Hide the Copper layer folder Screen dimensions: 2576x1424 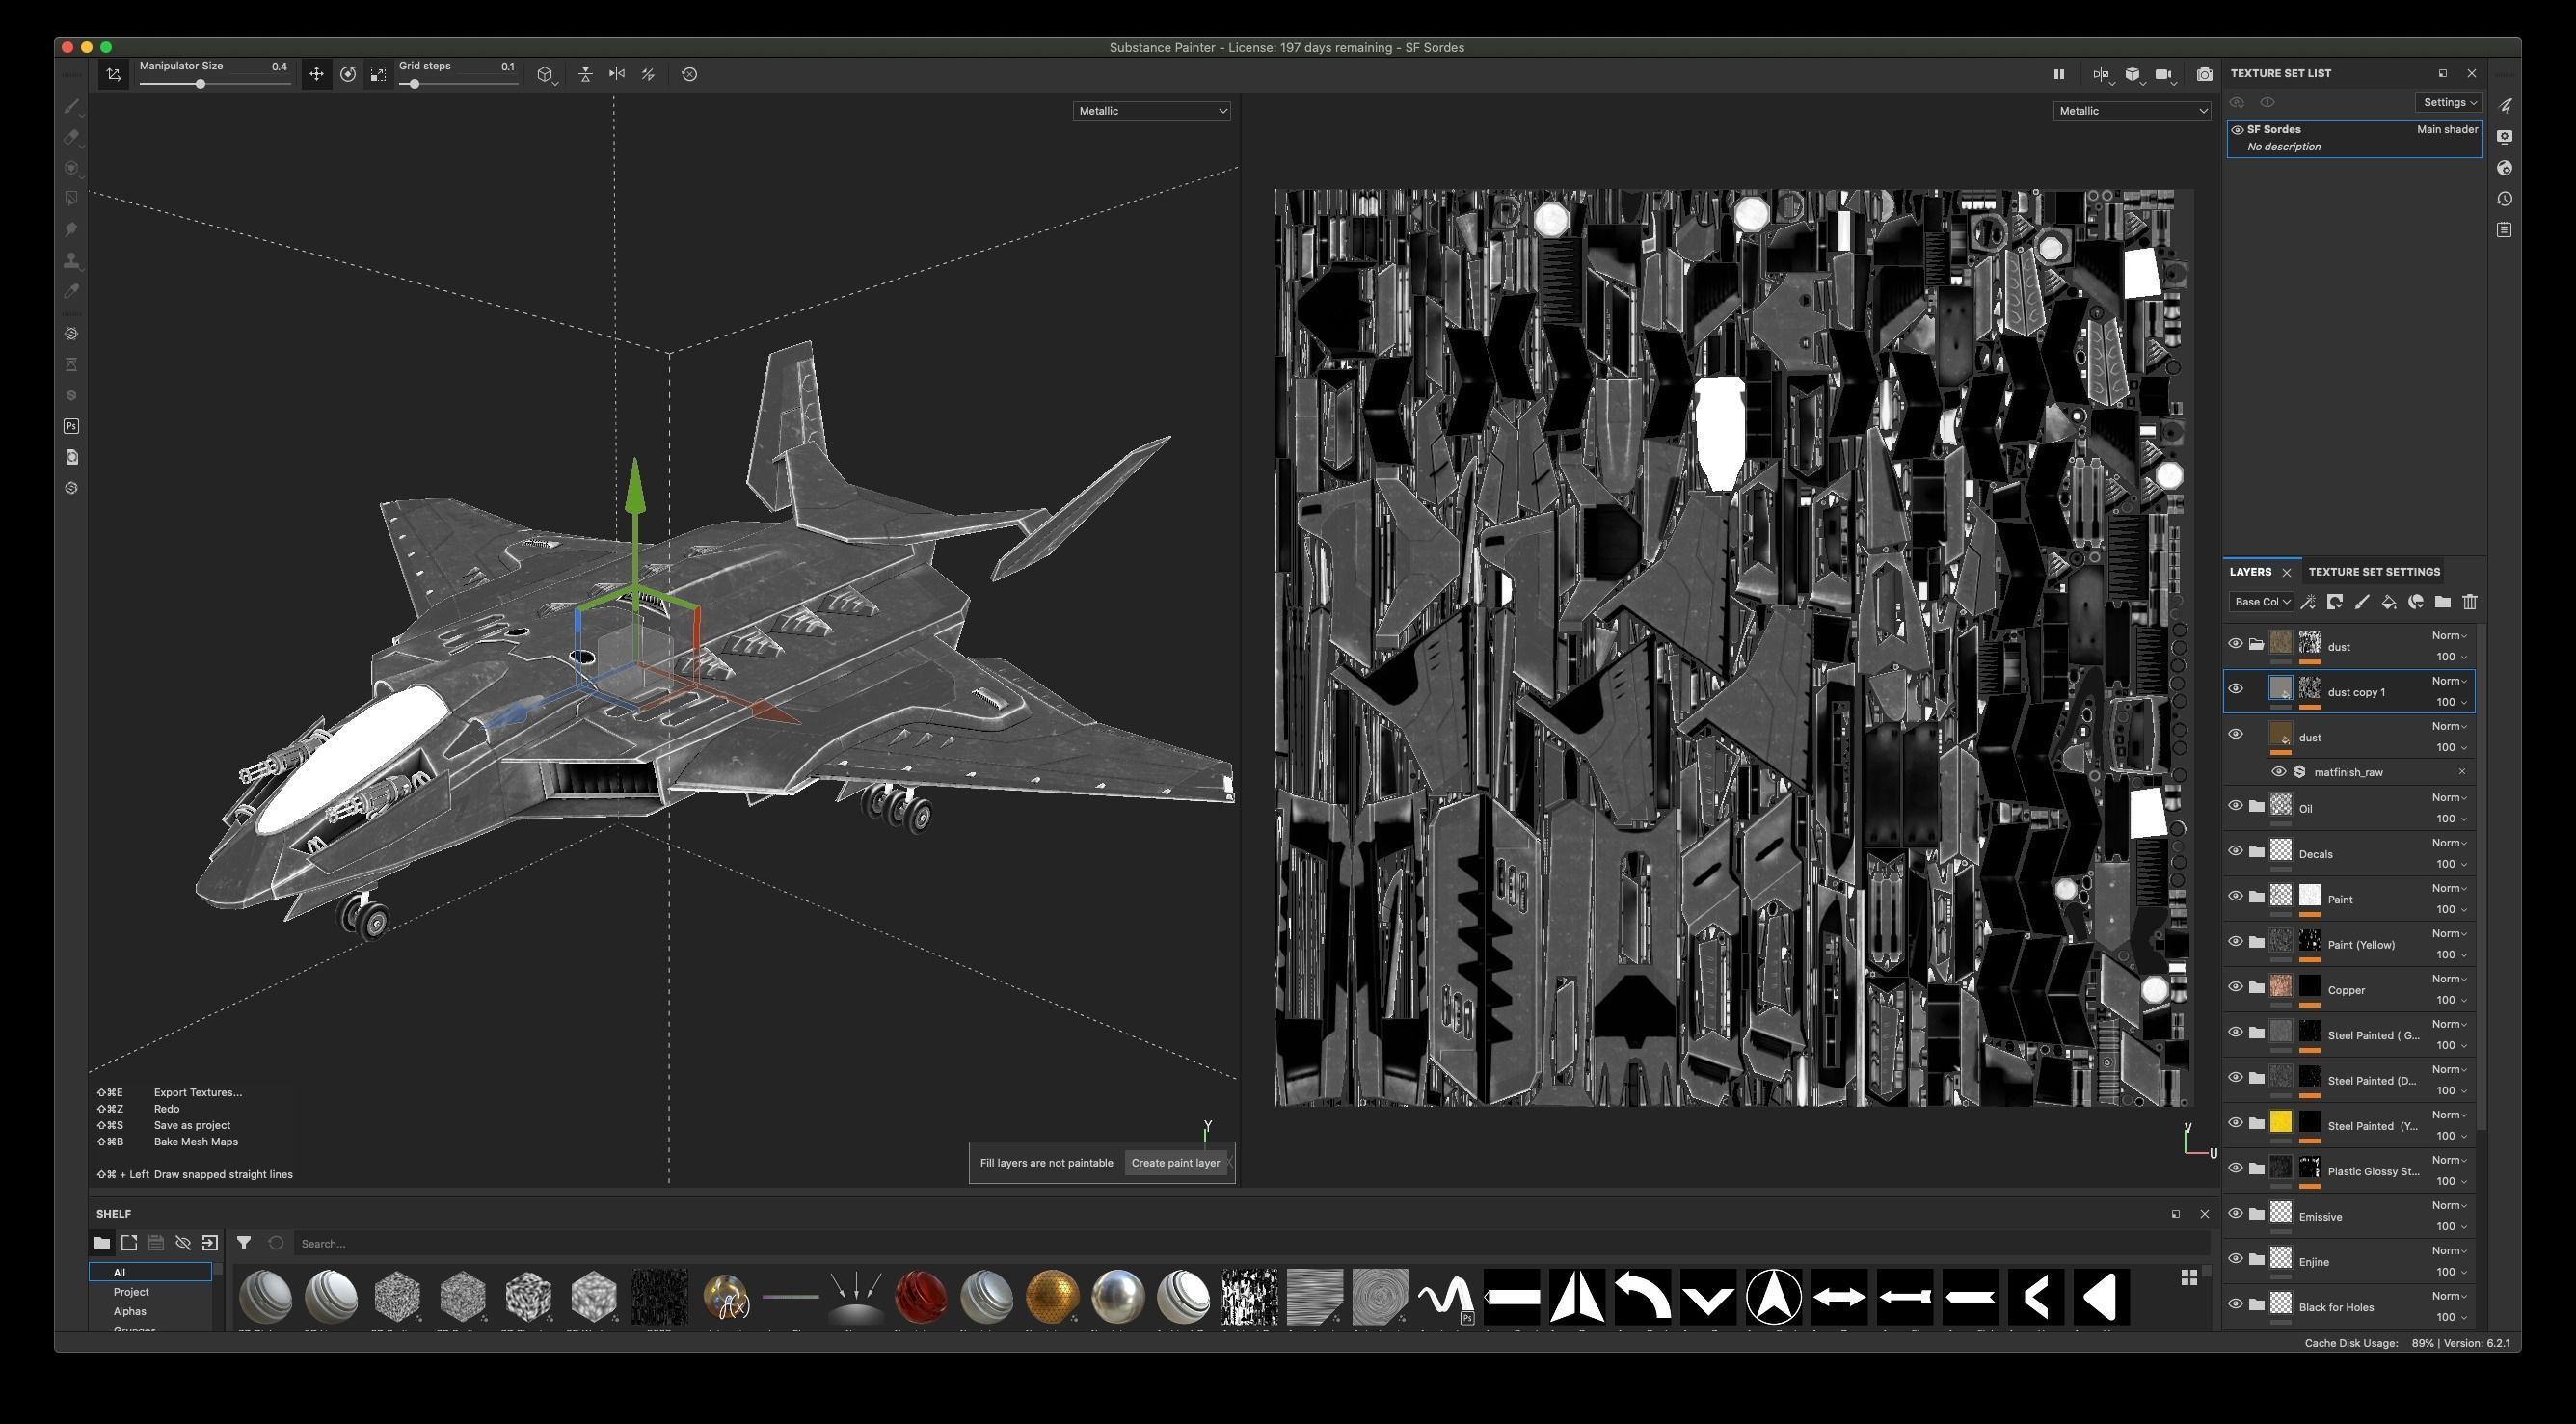2235,987
